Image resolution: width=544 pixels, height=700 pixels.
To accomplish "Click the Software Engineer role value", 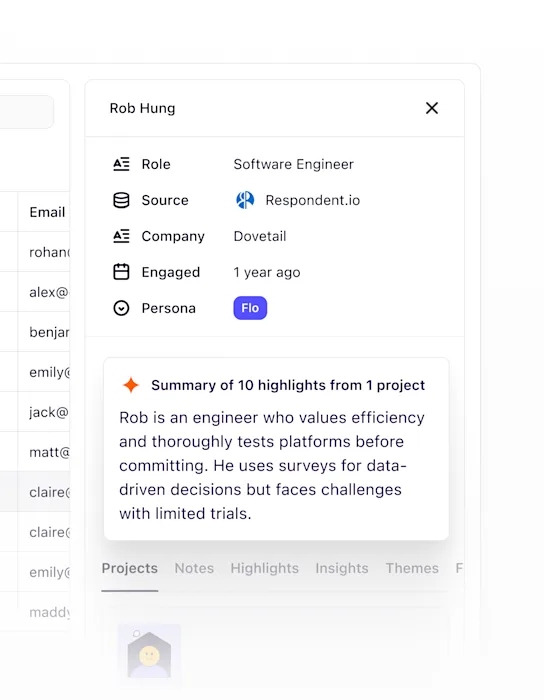I will (294, 164).
